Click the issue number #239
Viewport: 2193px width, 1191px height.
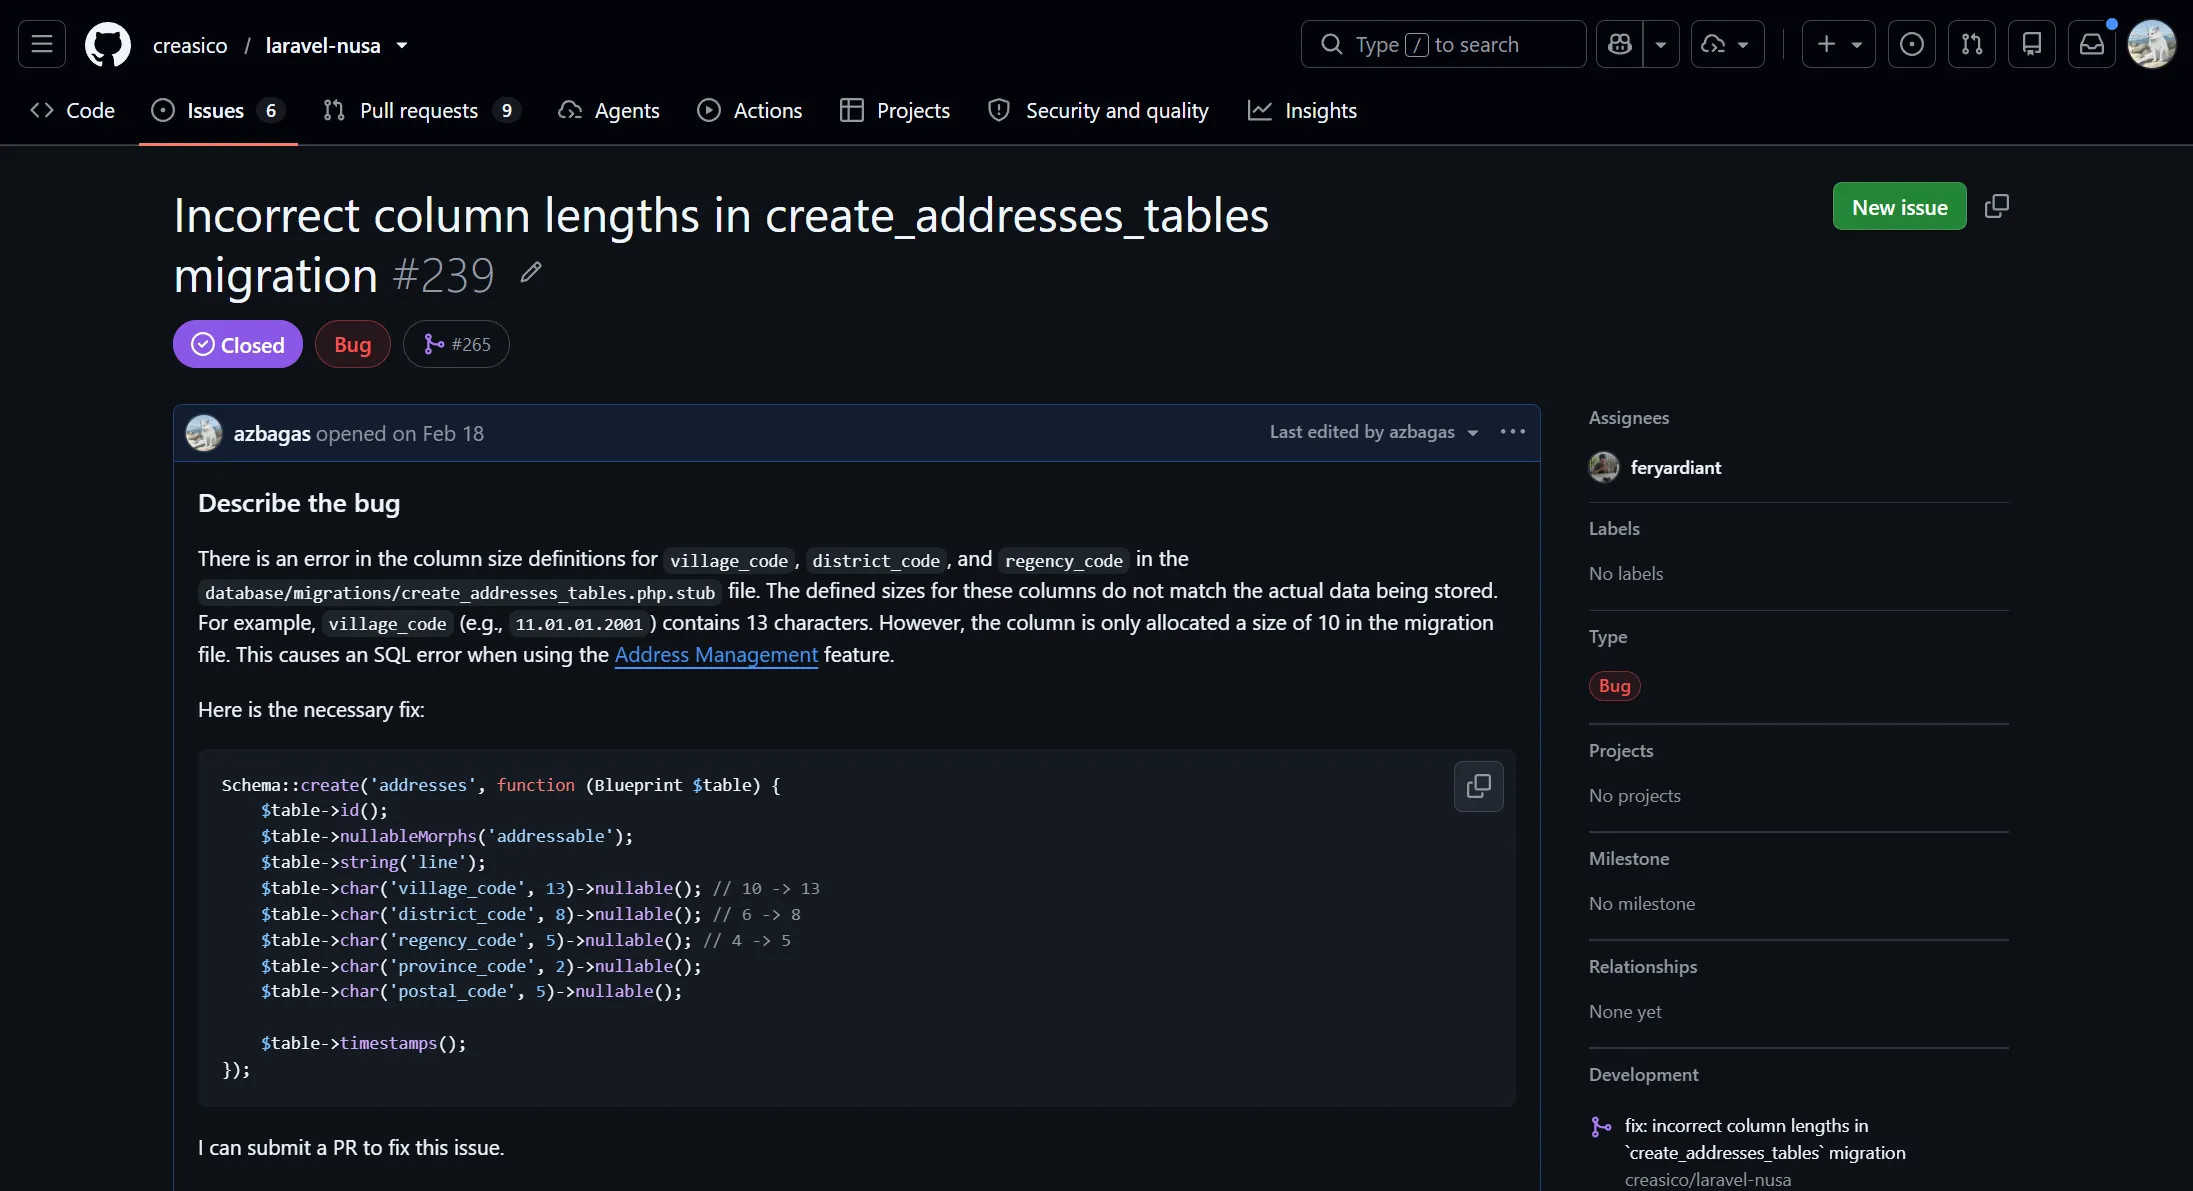tap(444, 275)
